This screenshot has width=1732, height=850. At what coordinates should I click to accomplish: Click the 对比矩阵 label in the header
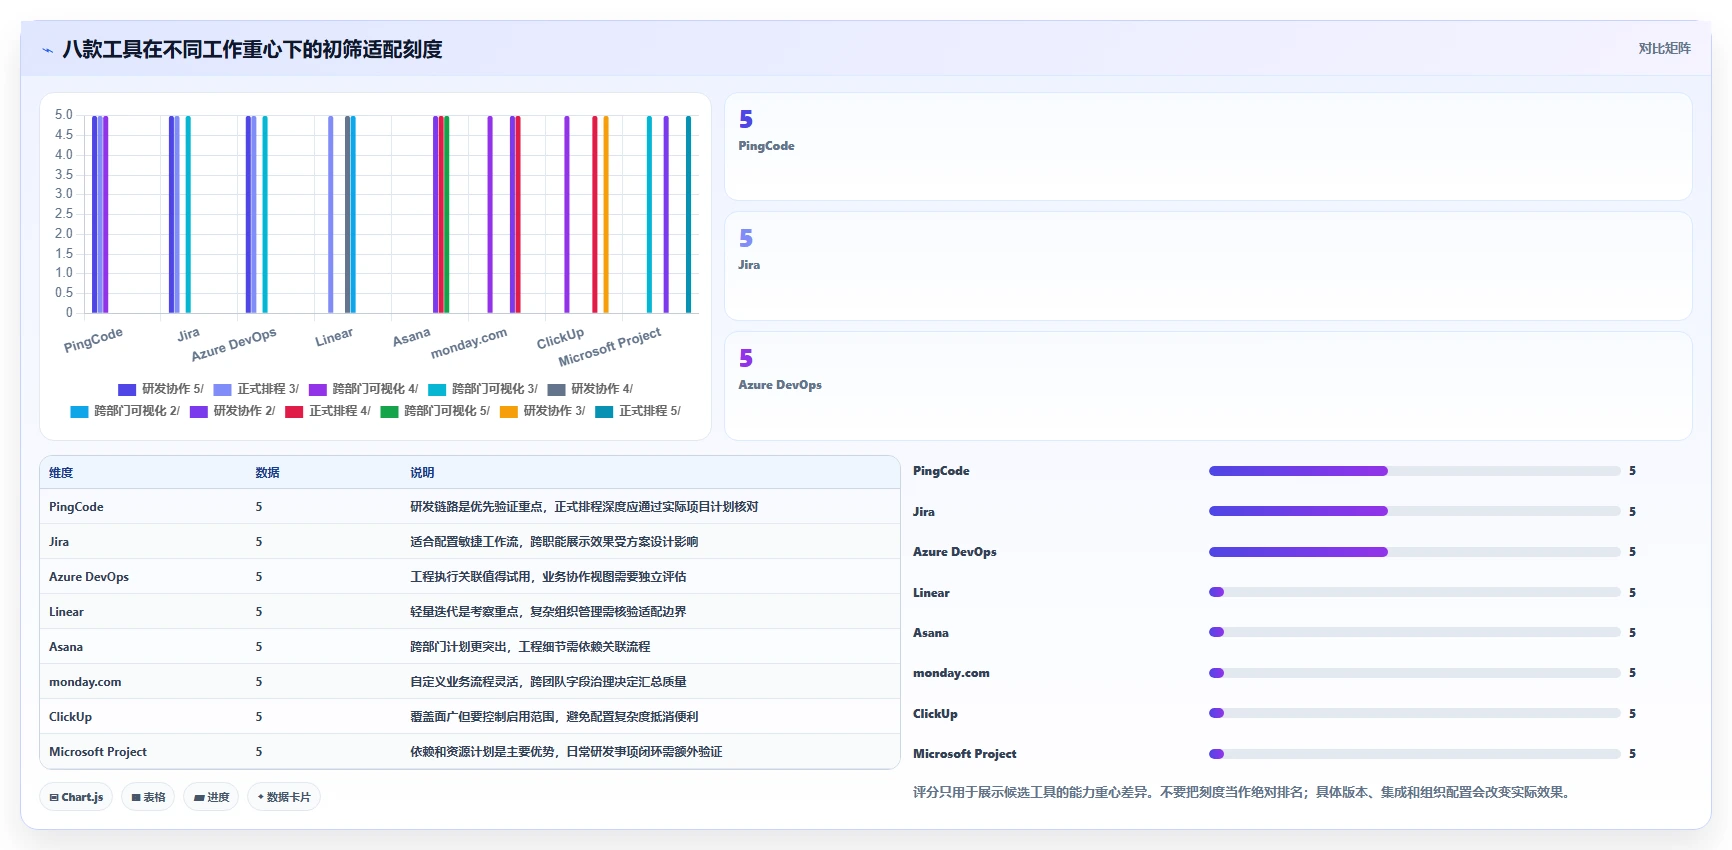pyautogui.click(x=1664, y=48)
